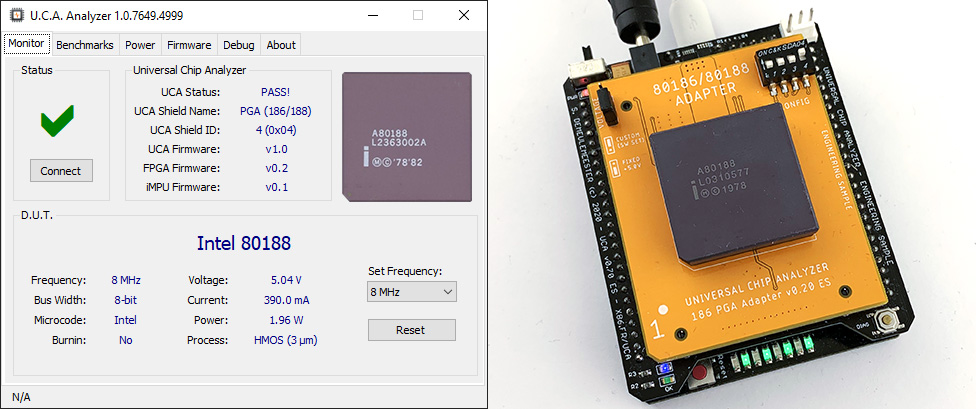The height and width of the screenshot is (409, 976).
Task: Click the A80188 chip thumbnail image
Action: click(407, 137)
